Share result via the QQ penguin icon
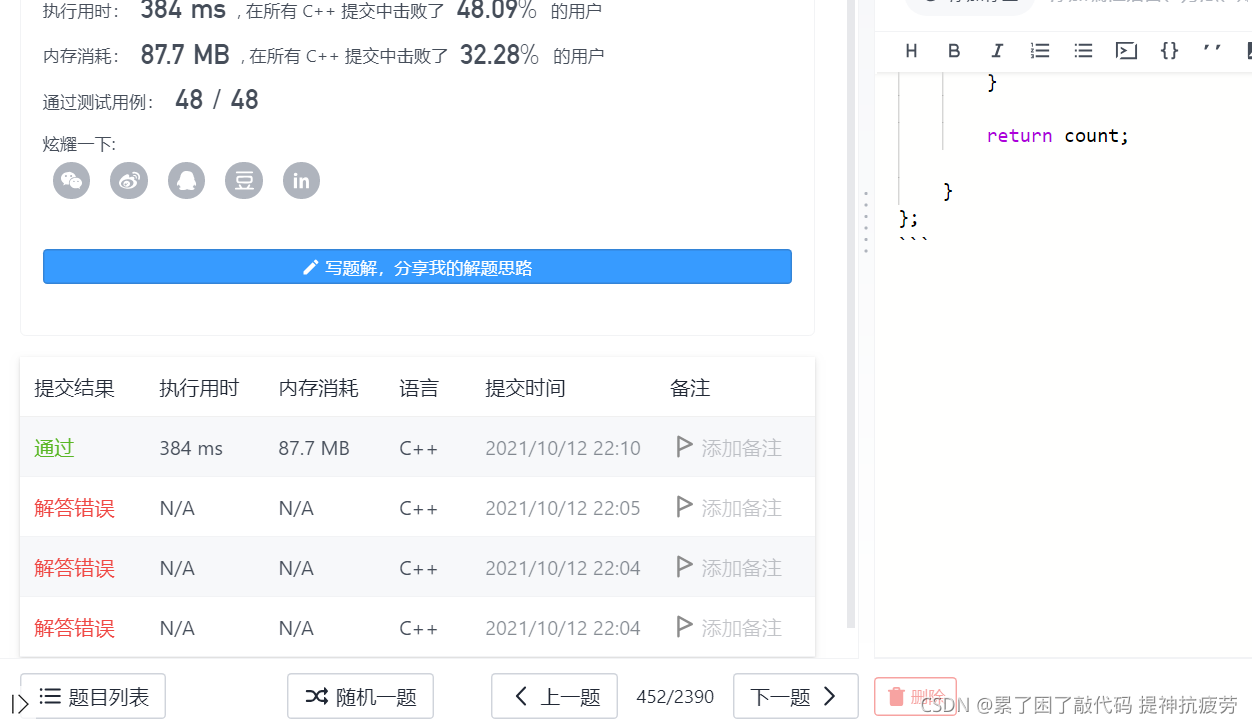This screenshot has width=1252, height=723. [186, 181]
